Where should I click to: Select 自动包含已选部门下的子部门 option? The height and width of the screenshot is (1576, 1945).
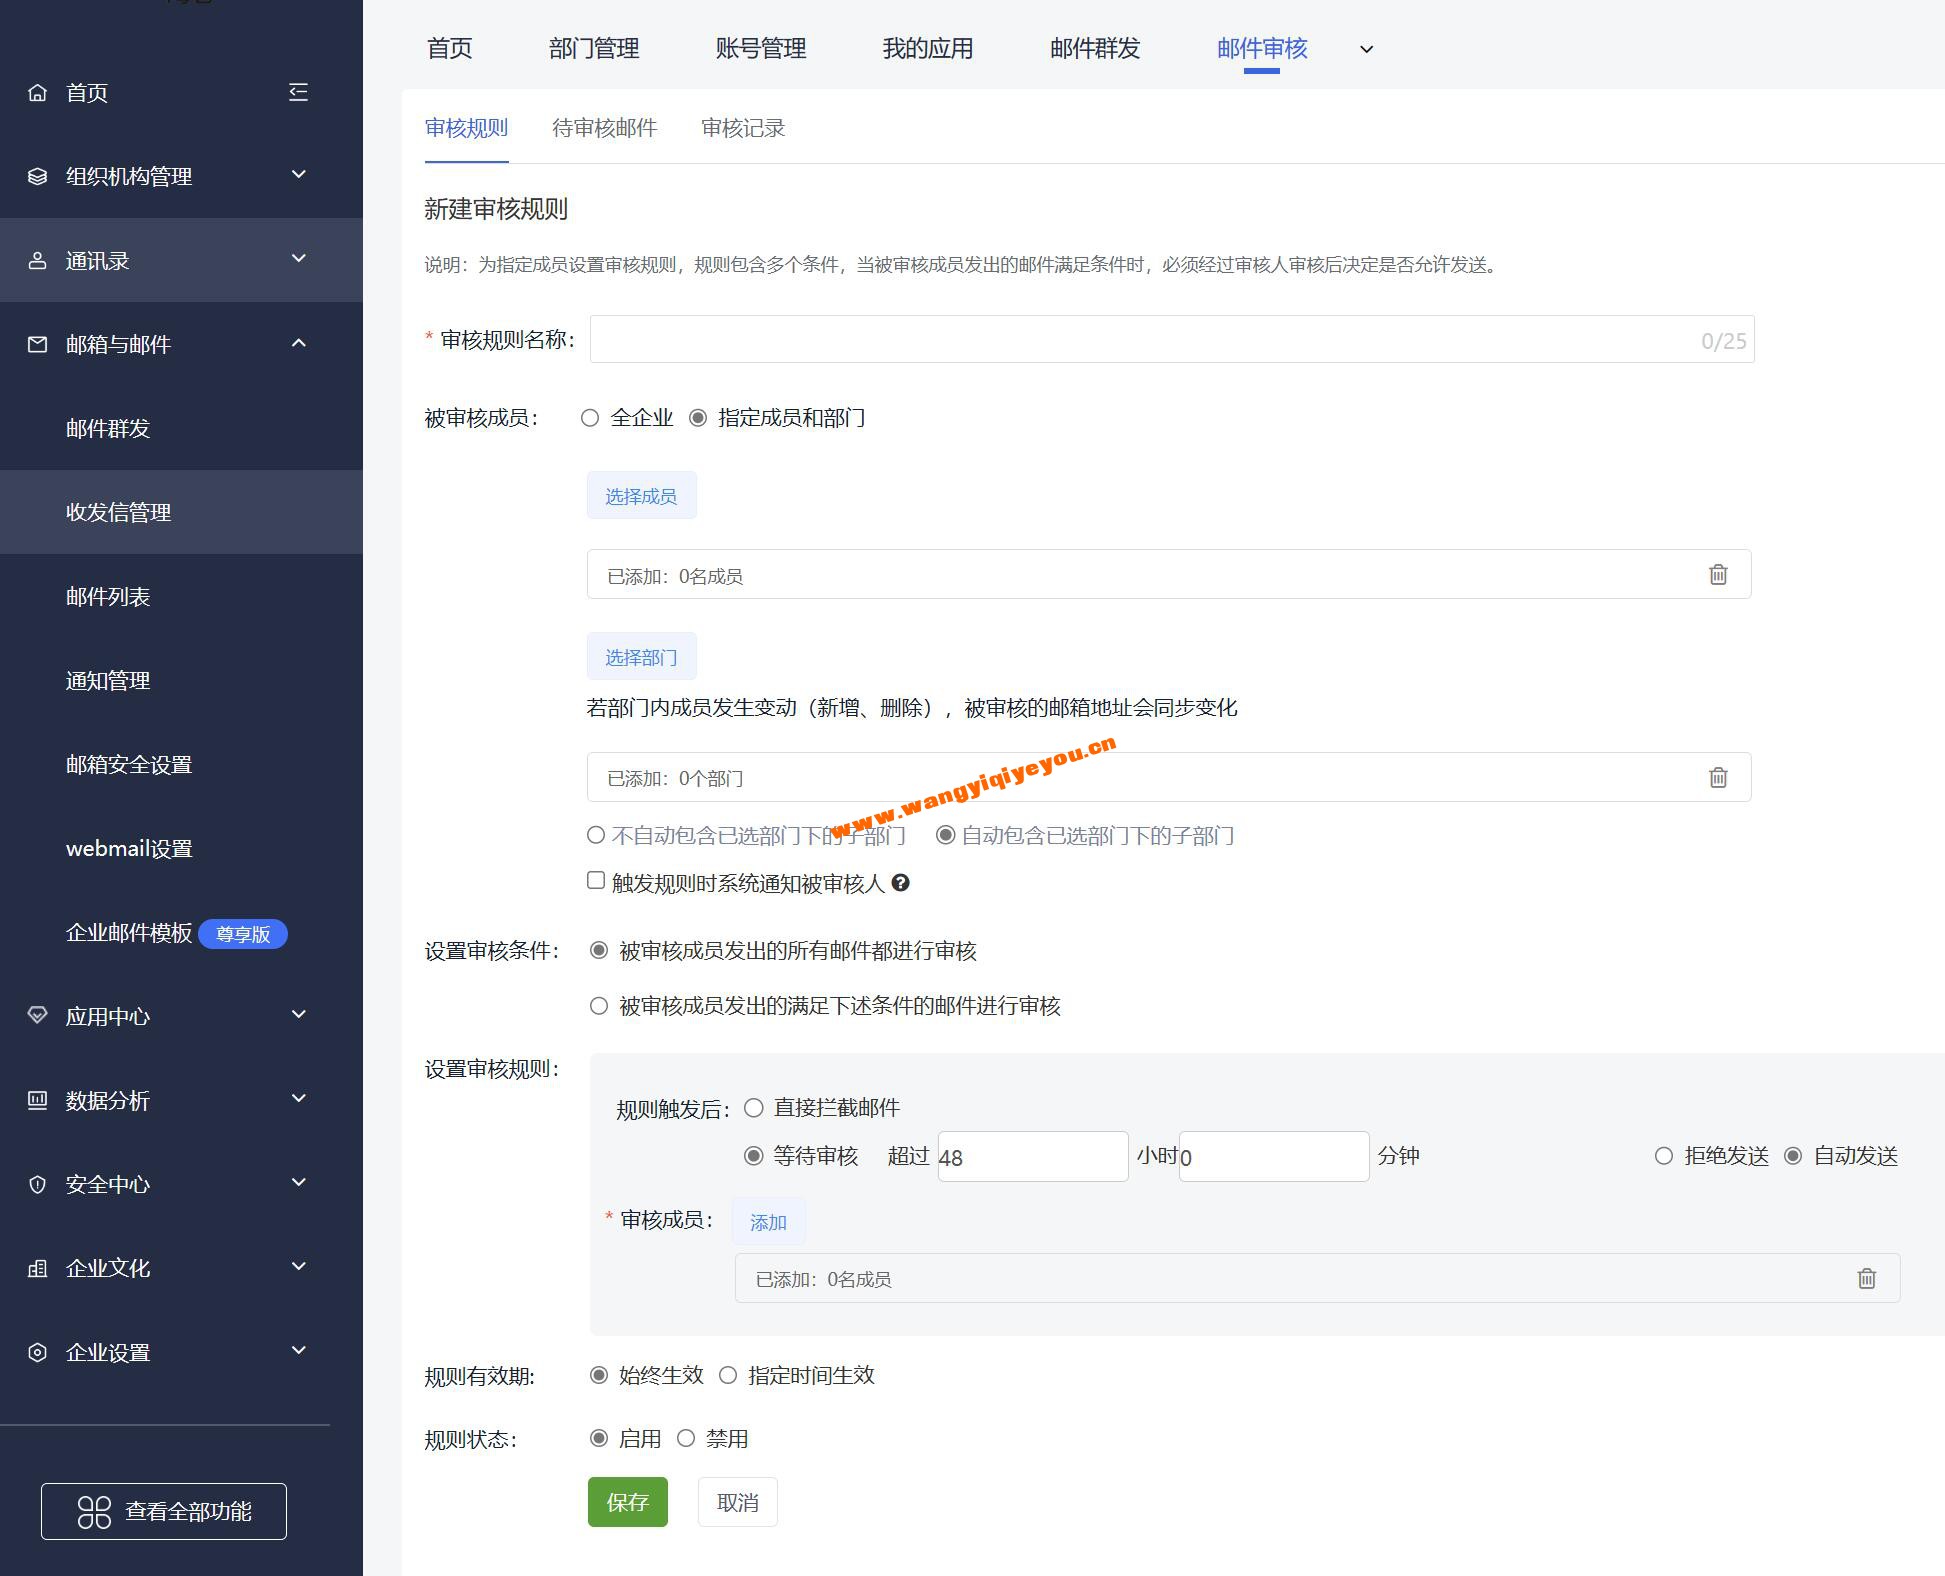tap(945, 834)
